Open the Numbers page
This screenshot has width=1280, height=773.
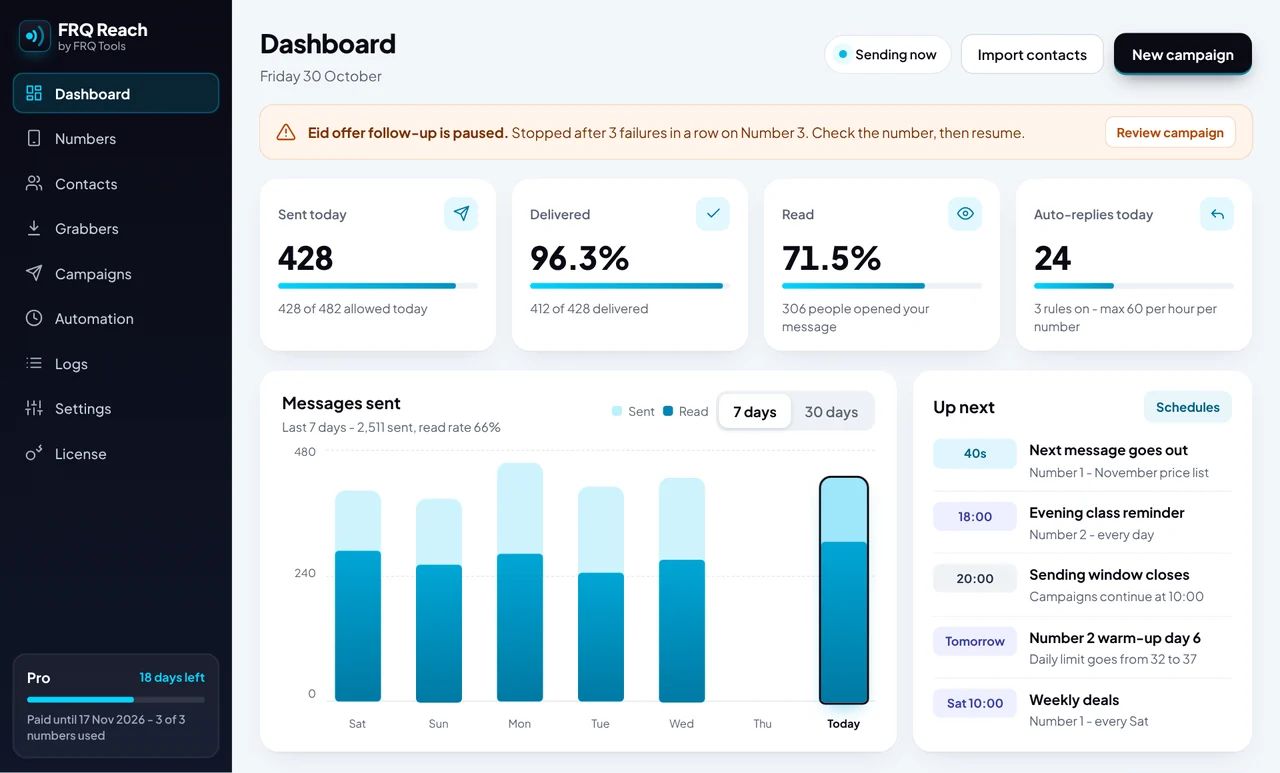116,138
